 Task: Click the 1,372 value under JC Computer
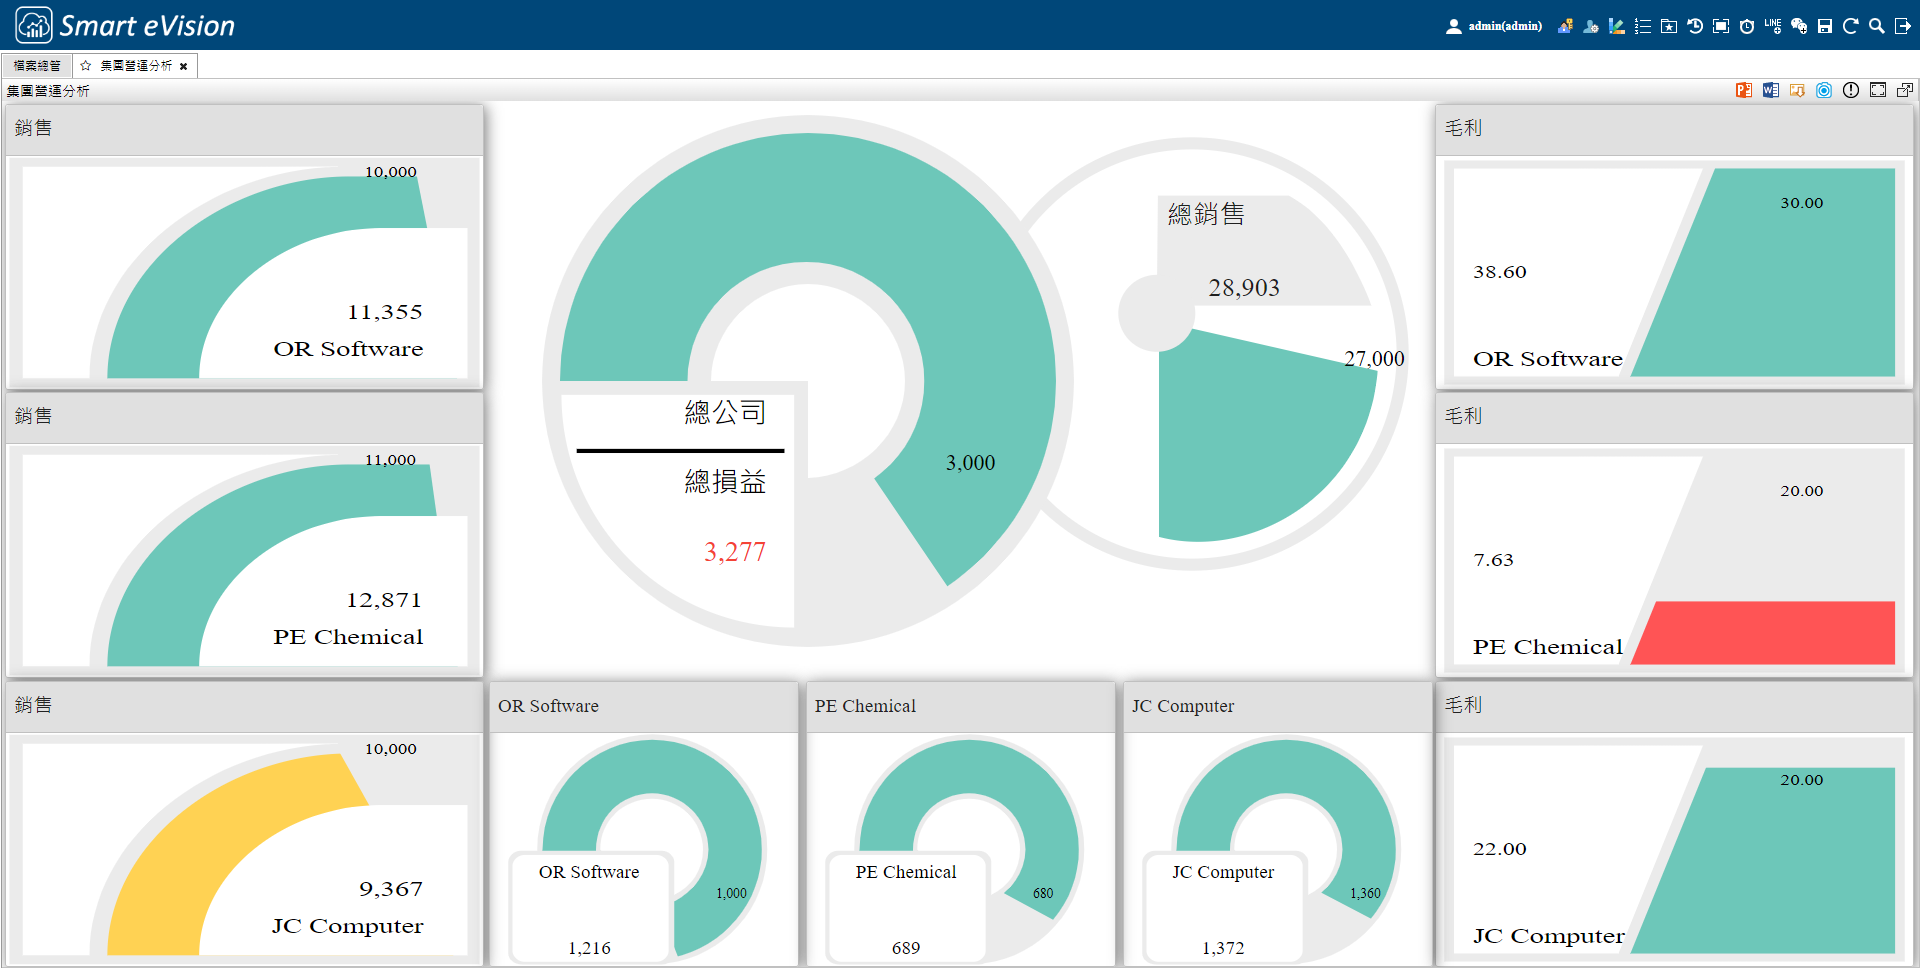pyautogui.click(x=1223, y=948)
